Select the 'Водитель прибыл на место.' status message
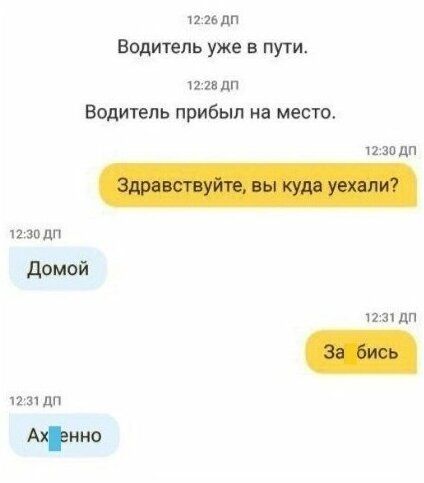This screenshot has height=483, width=424. click(210, 112)
